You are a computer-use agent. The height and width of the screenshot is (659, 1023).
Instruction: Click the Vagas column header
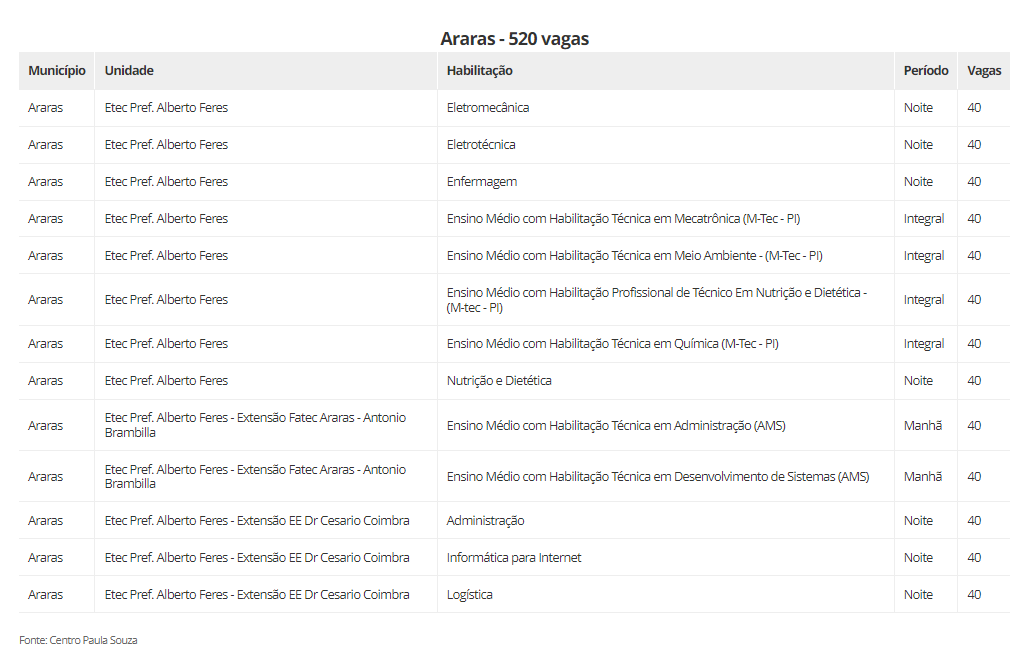coord(984,71)
